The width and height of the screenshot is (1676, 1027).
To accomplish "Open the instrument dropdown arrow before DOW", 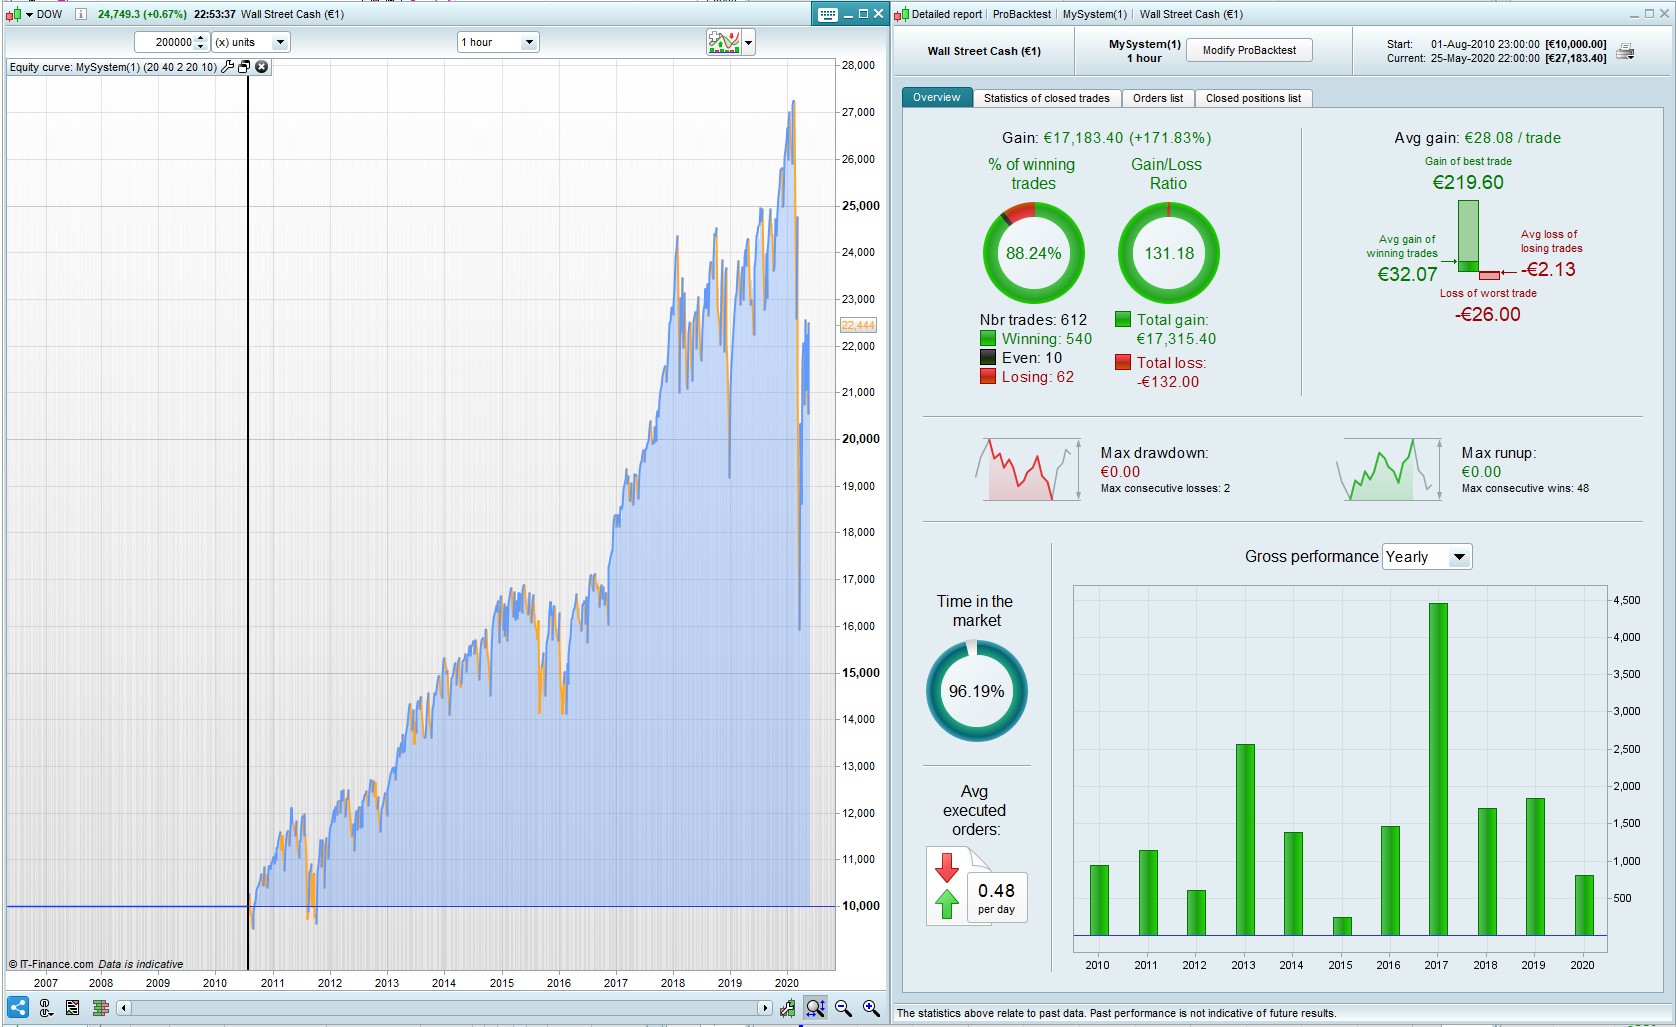I will pos(29,14).
